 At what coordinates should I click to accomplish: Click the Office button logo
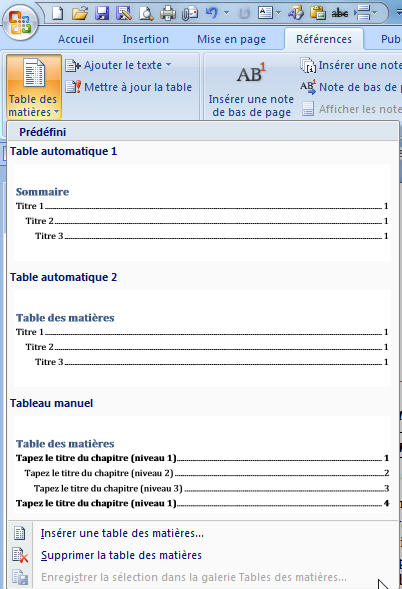20,22
